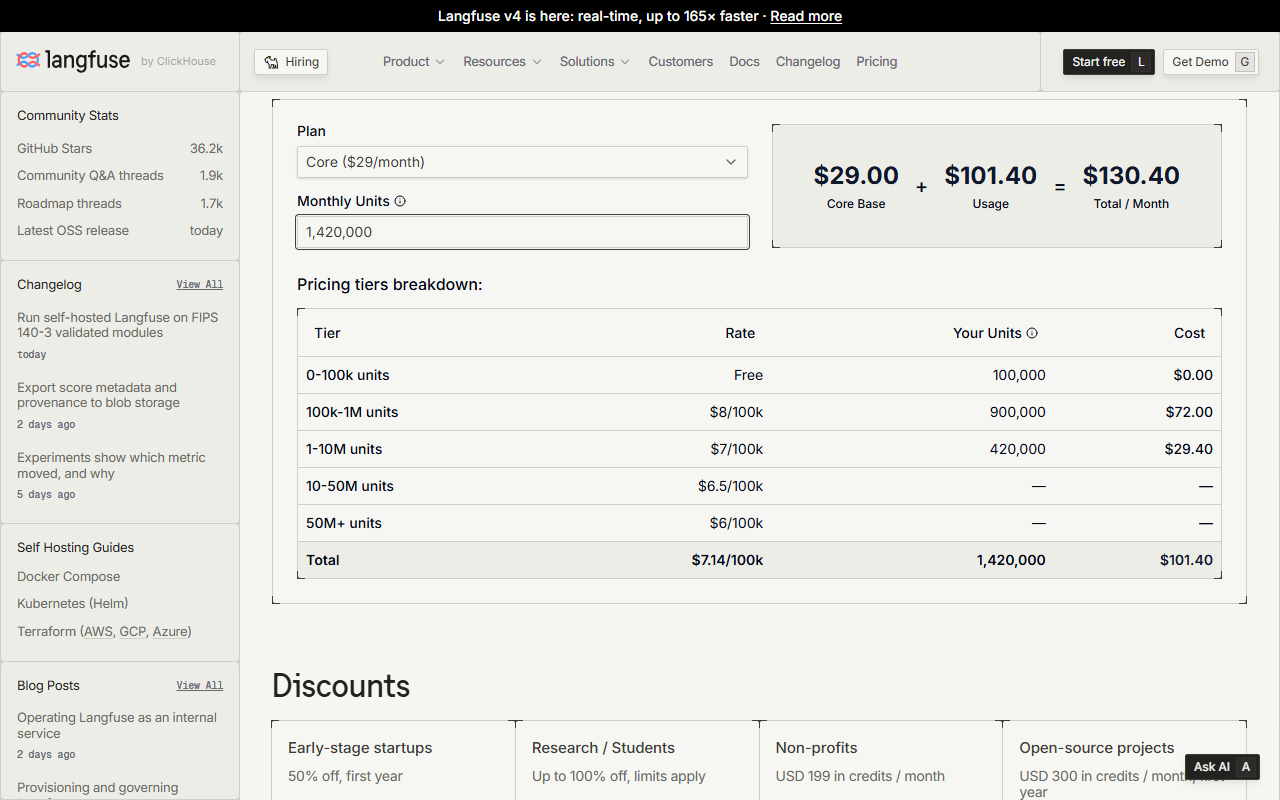Viewport: 1280px width, 800px height.
Task: Open the Azure Terraform guide link
Action: [x=170, y=632]
